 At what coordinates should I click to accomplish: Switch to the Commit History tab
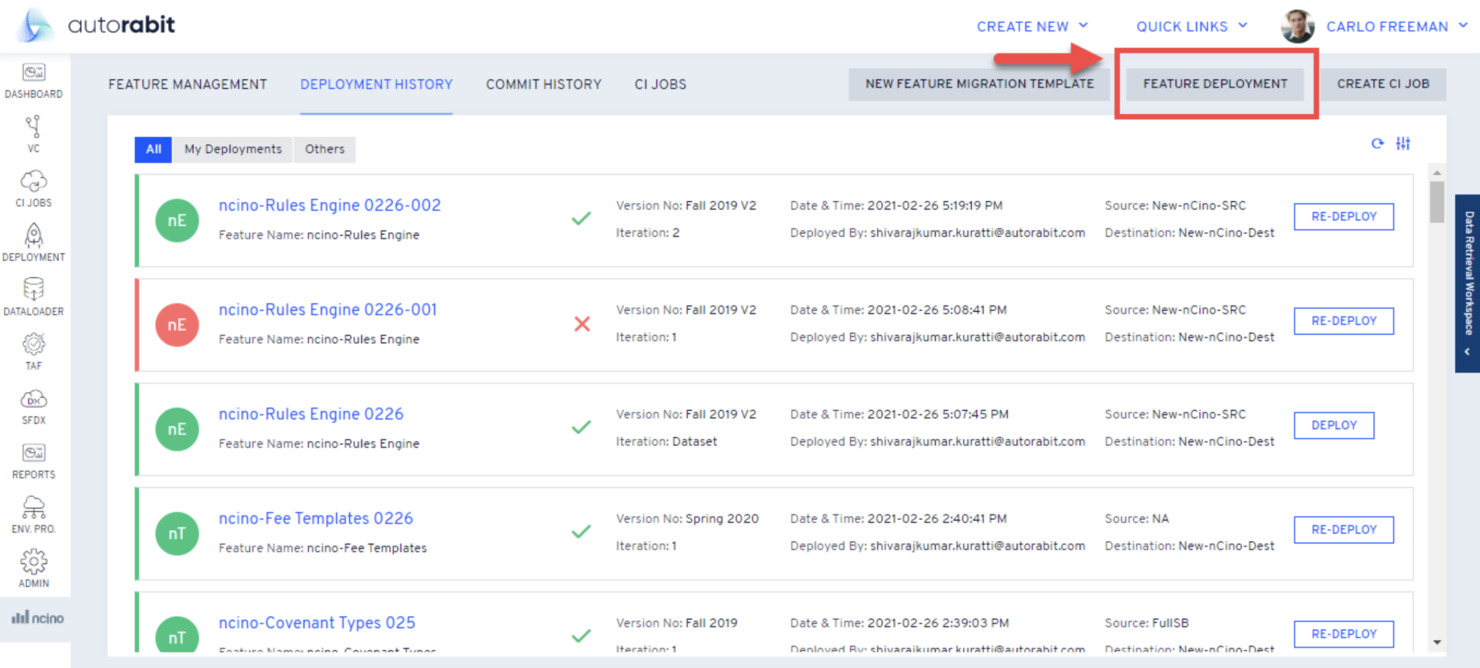tap(543, 84)
